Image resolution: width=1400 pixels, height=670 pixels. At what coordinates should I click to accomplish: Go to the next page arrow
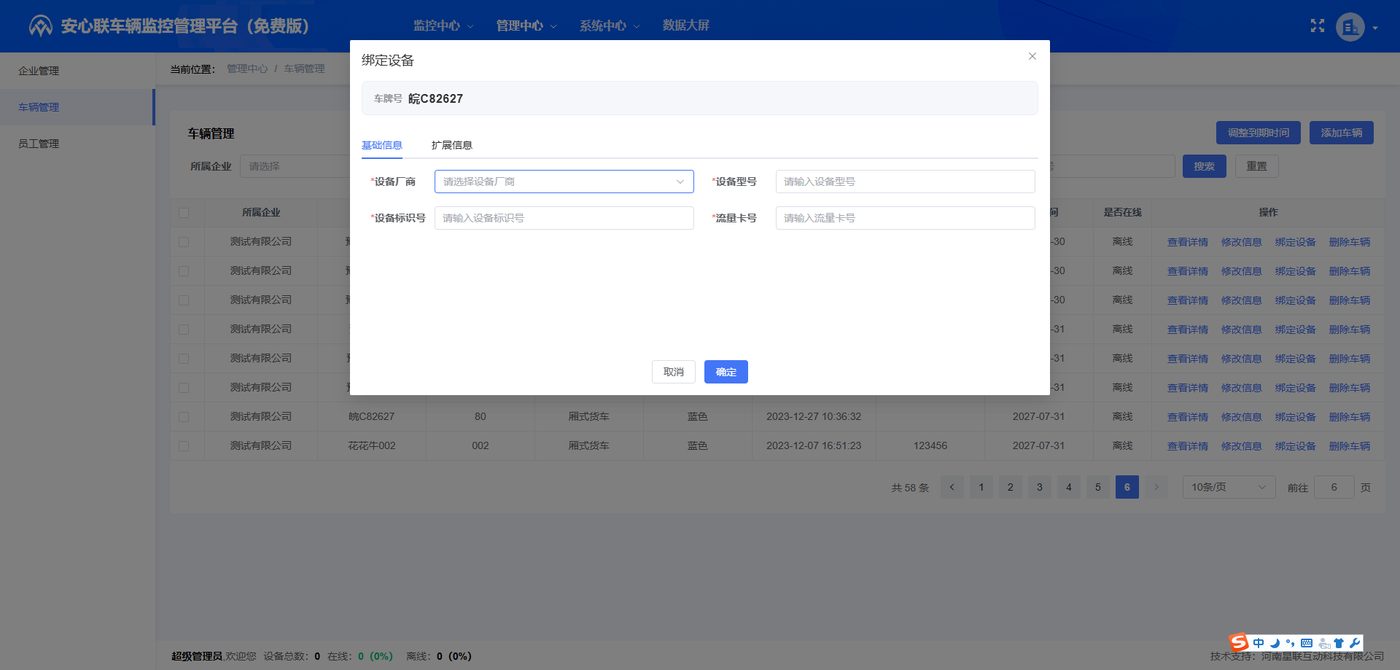1157,488
